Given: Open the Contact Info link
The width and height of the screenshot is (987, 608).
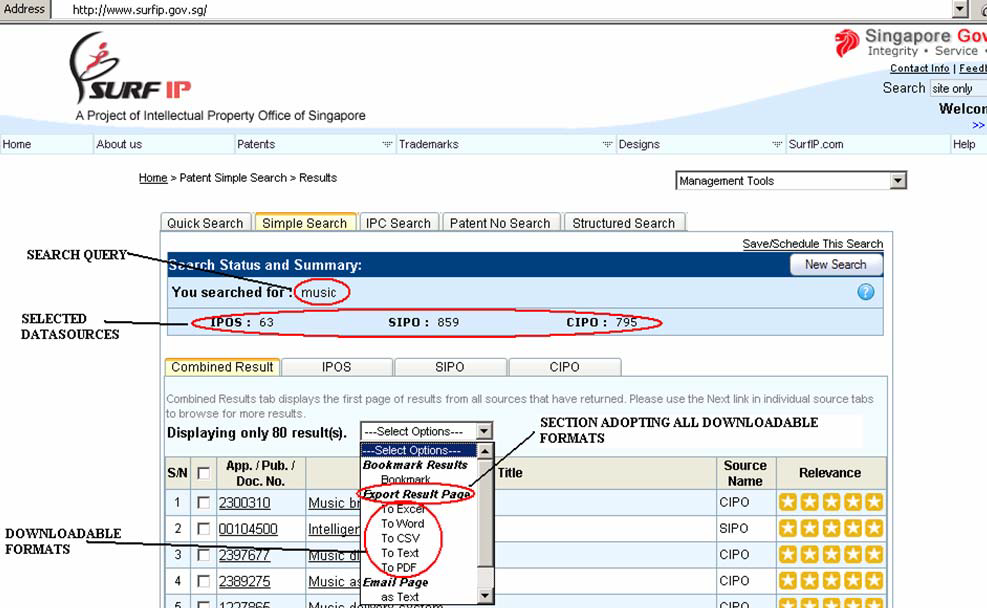Looking at the screenshot, I should click(920, 68).
